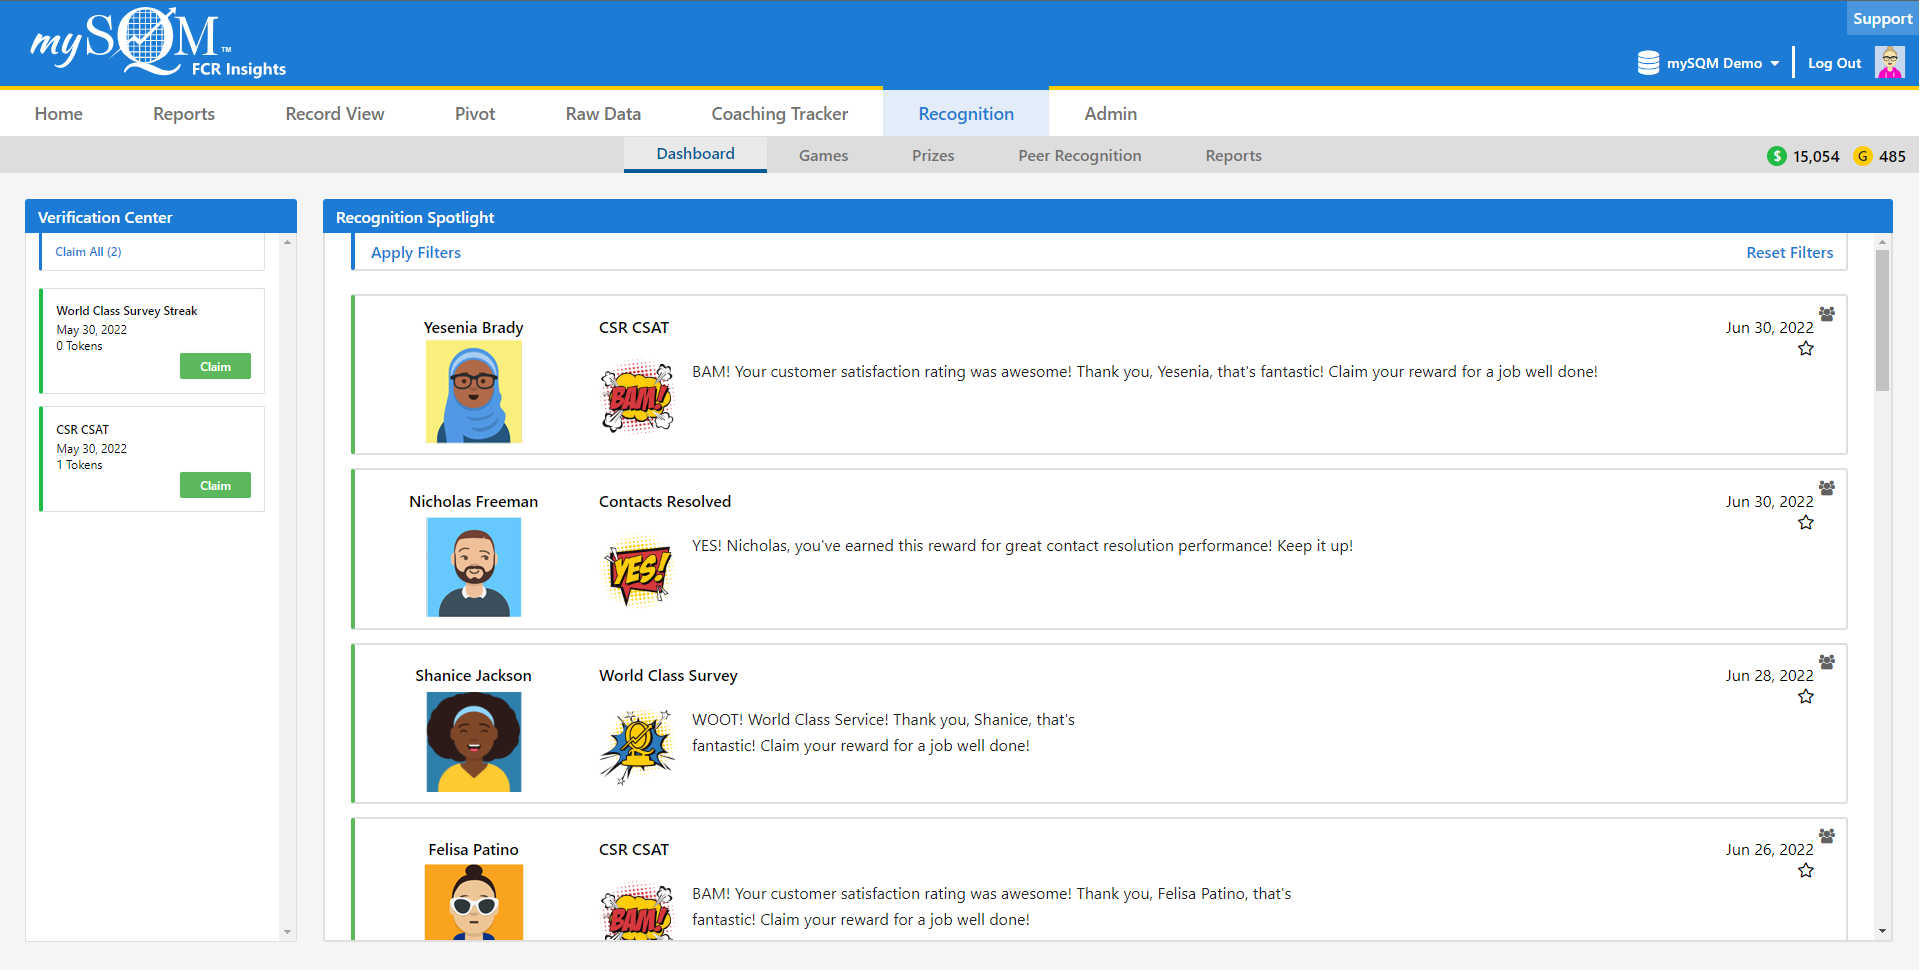Open the Coaching Tracker section
This screenshot has width=1921, height=970.
pos(779,113)
